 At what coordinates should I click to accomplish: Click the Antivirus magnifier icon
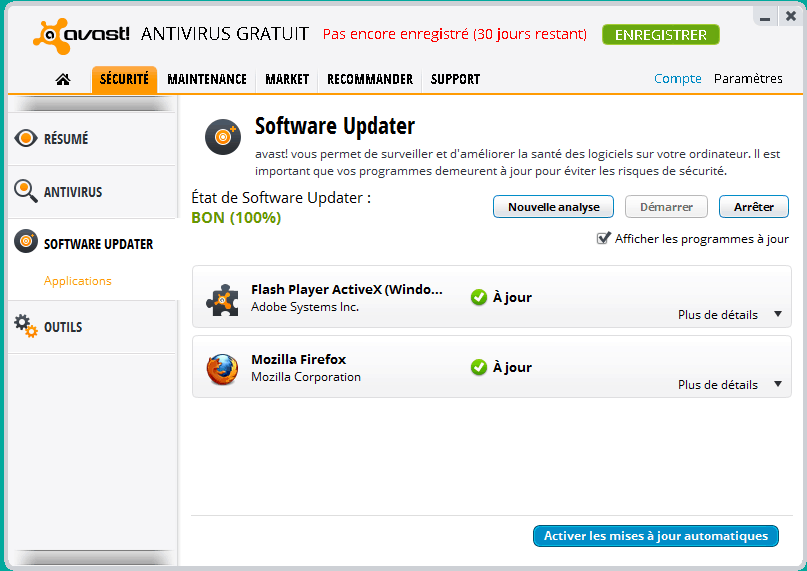[x=26, y=191]
